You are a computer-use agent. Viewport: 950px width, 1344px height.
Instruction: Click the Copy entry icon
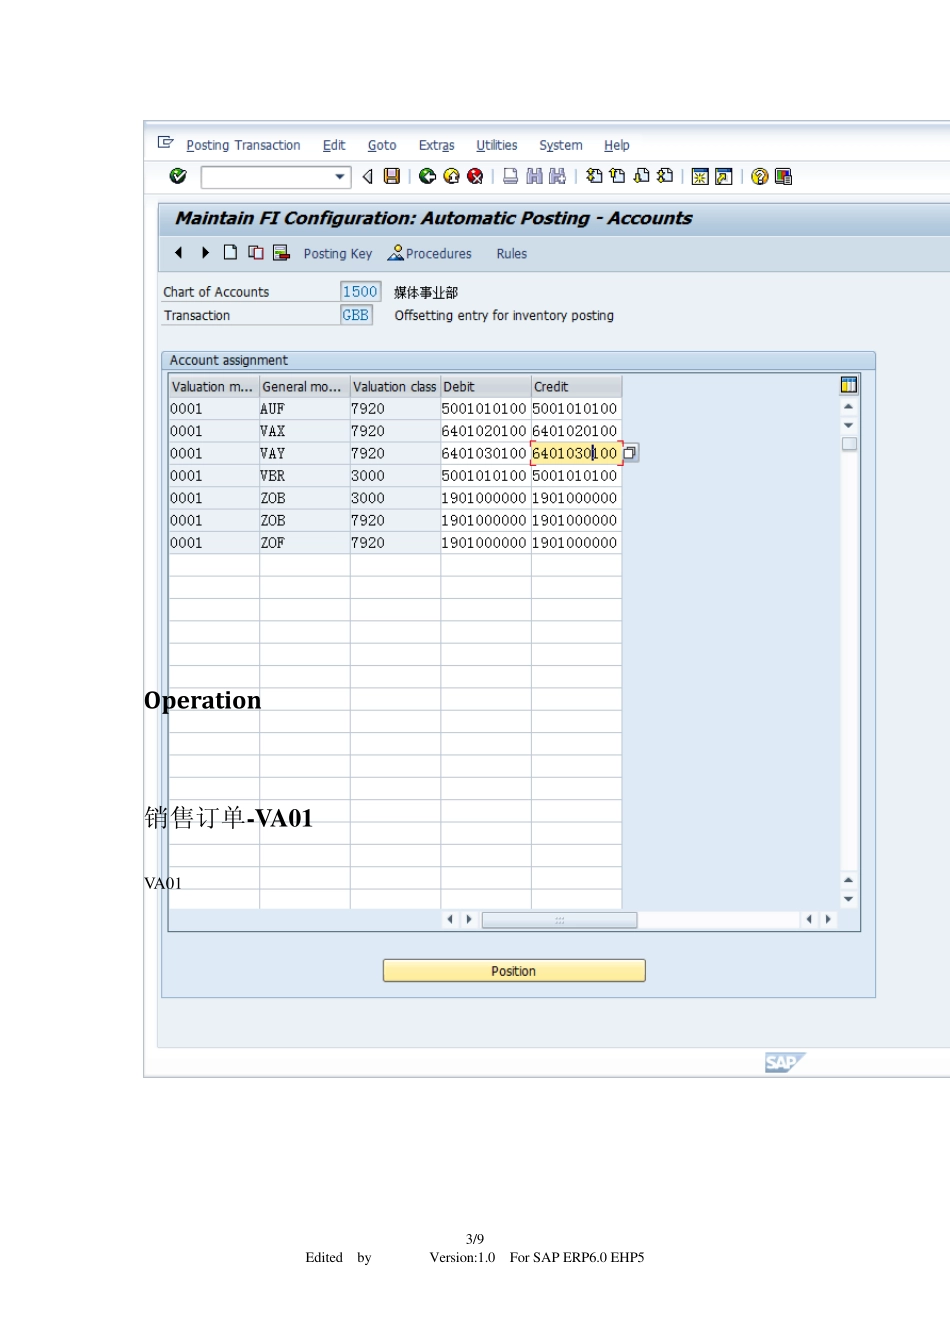coord(256,252)
